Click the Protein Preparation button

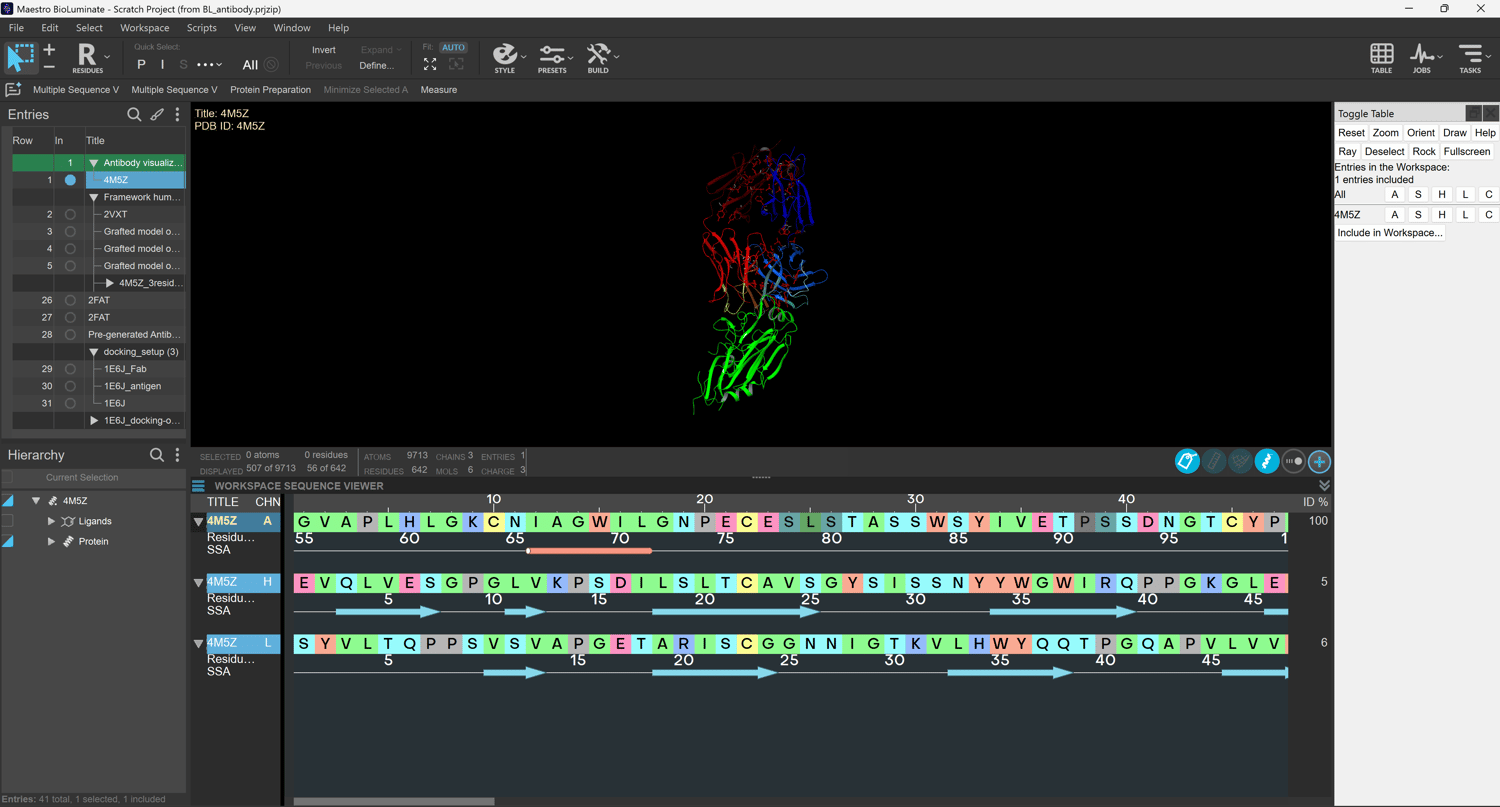click(x=270, y=90)
